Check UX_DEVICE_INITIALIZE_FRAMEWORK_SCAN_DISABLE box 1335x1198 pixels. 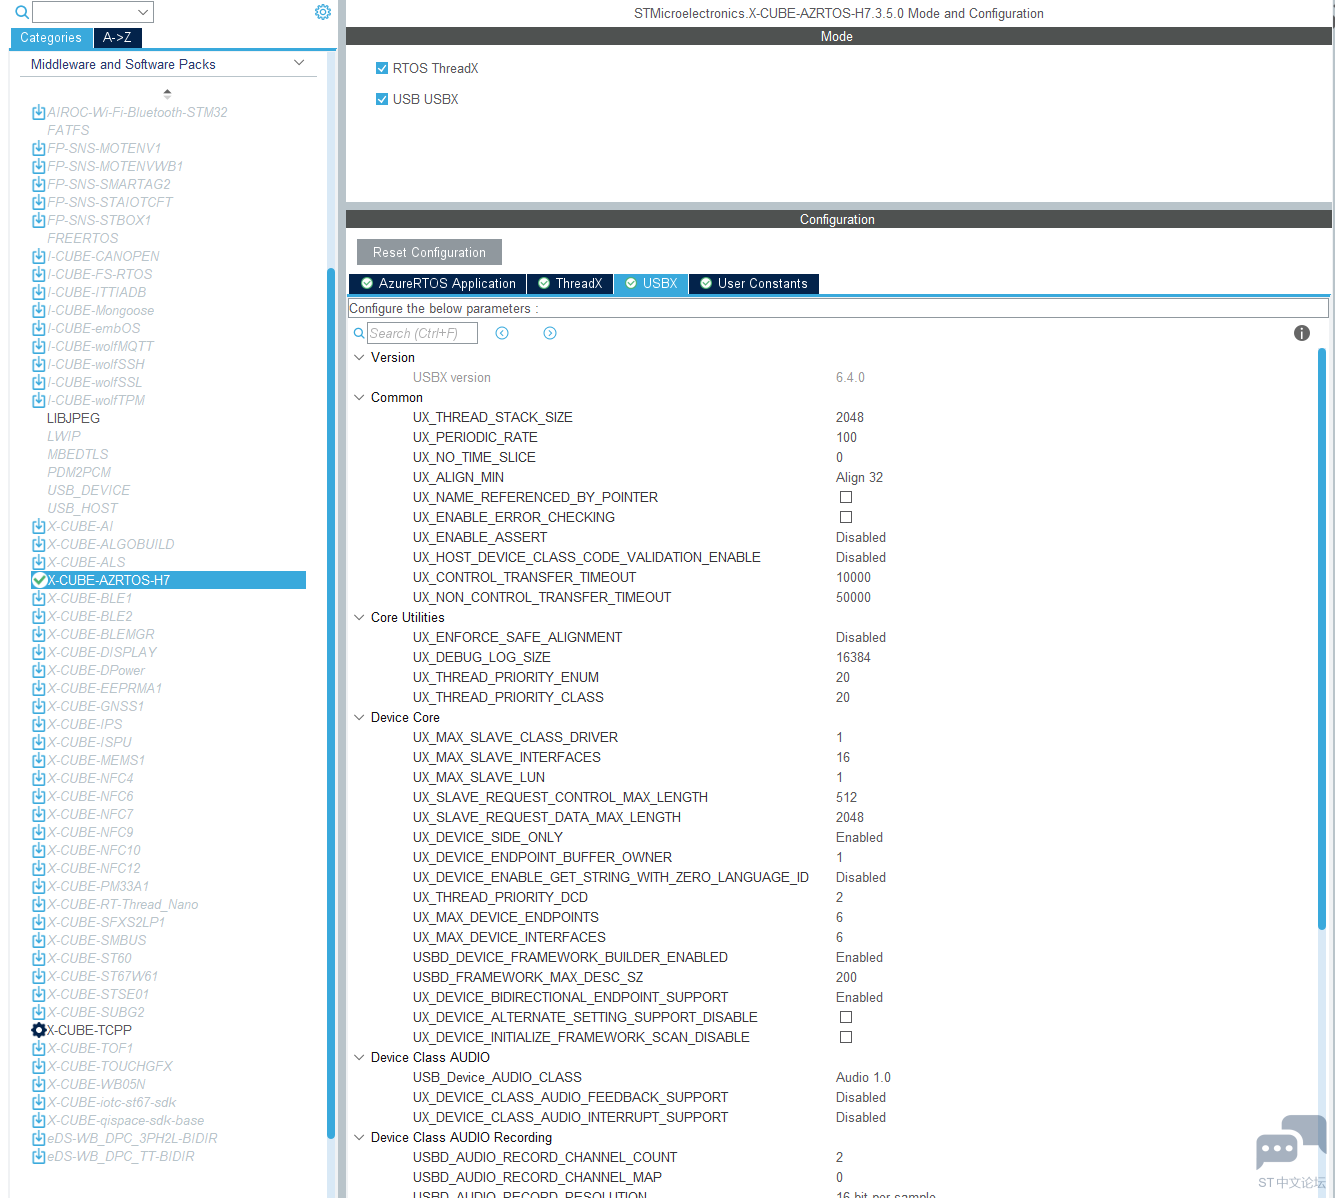point(846,1037)
